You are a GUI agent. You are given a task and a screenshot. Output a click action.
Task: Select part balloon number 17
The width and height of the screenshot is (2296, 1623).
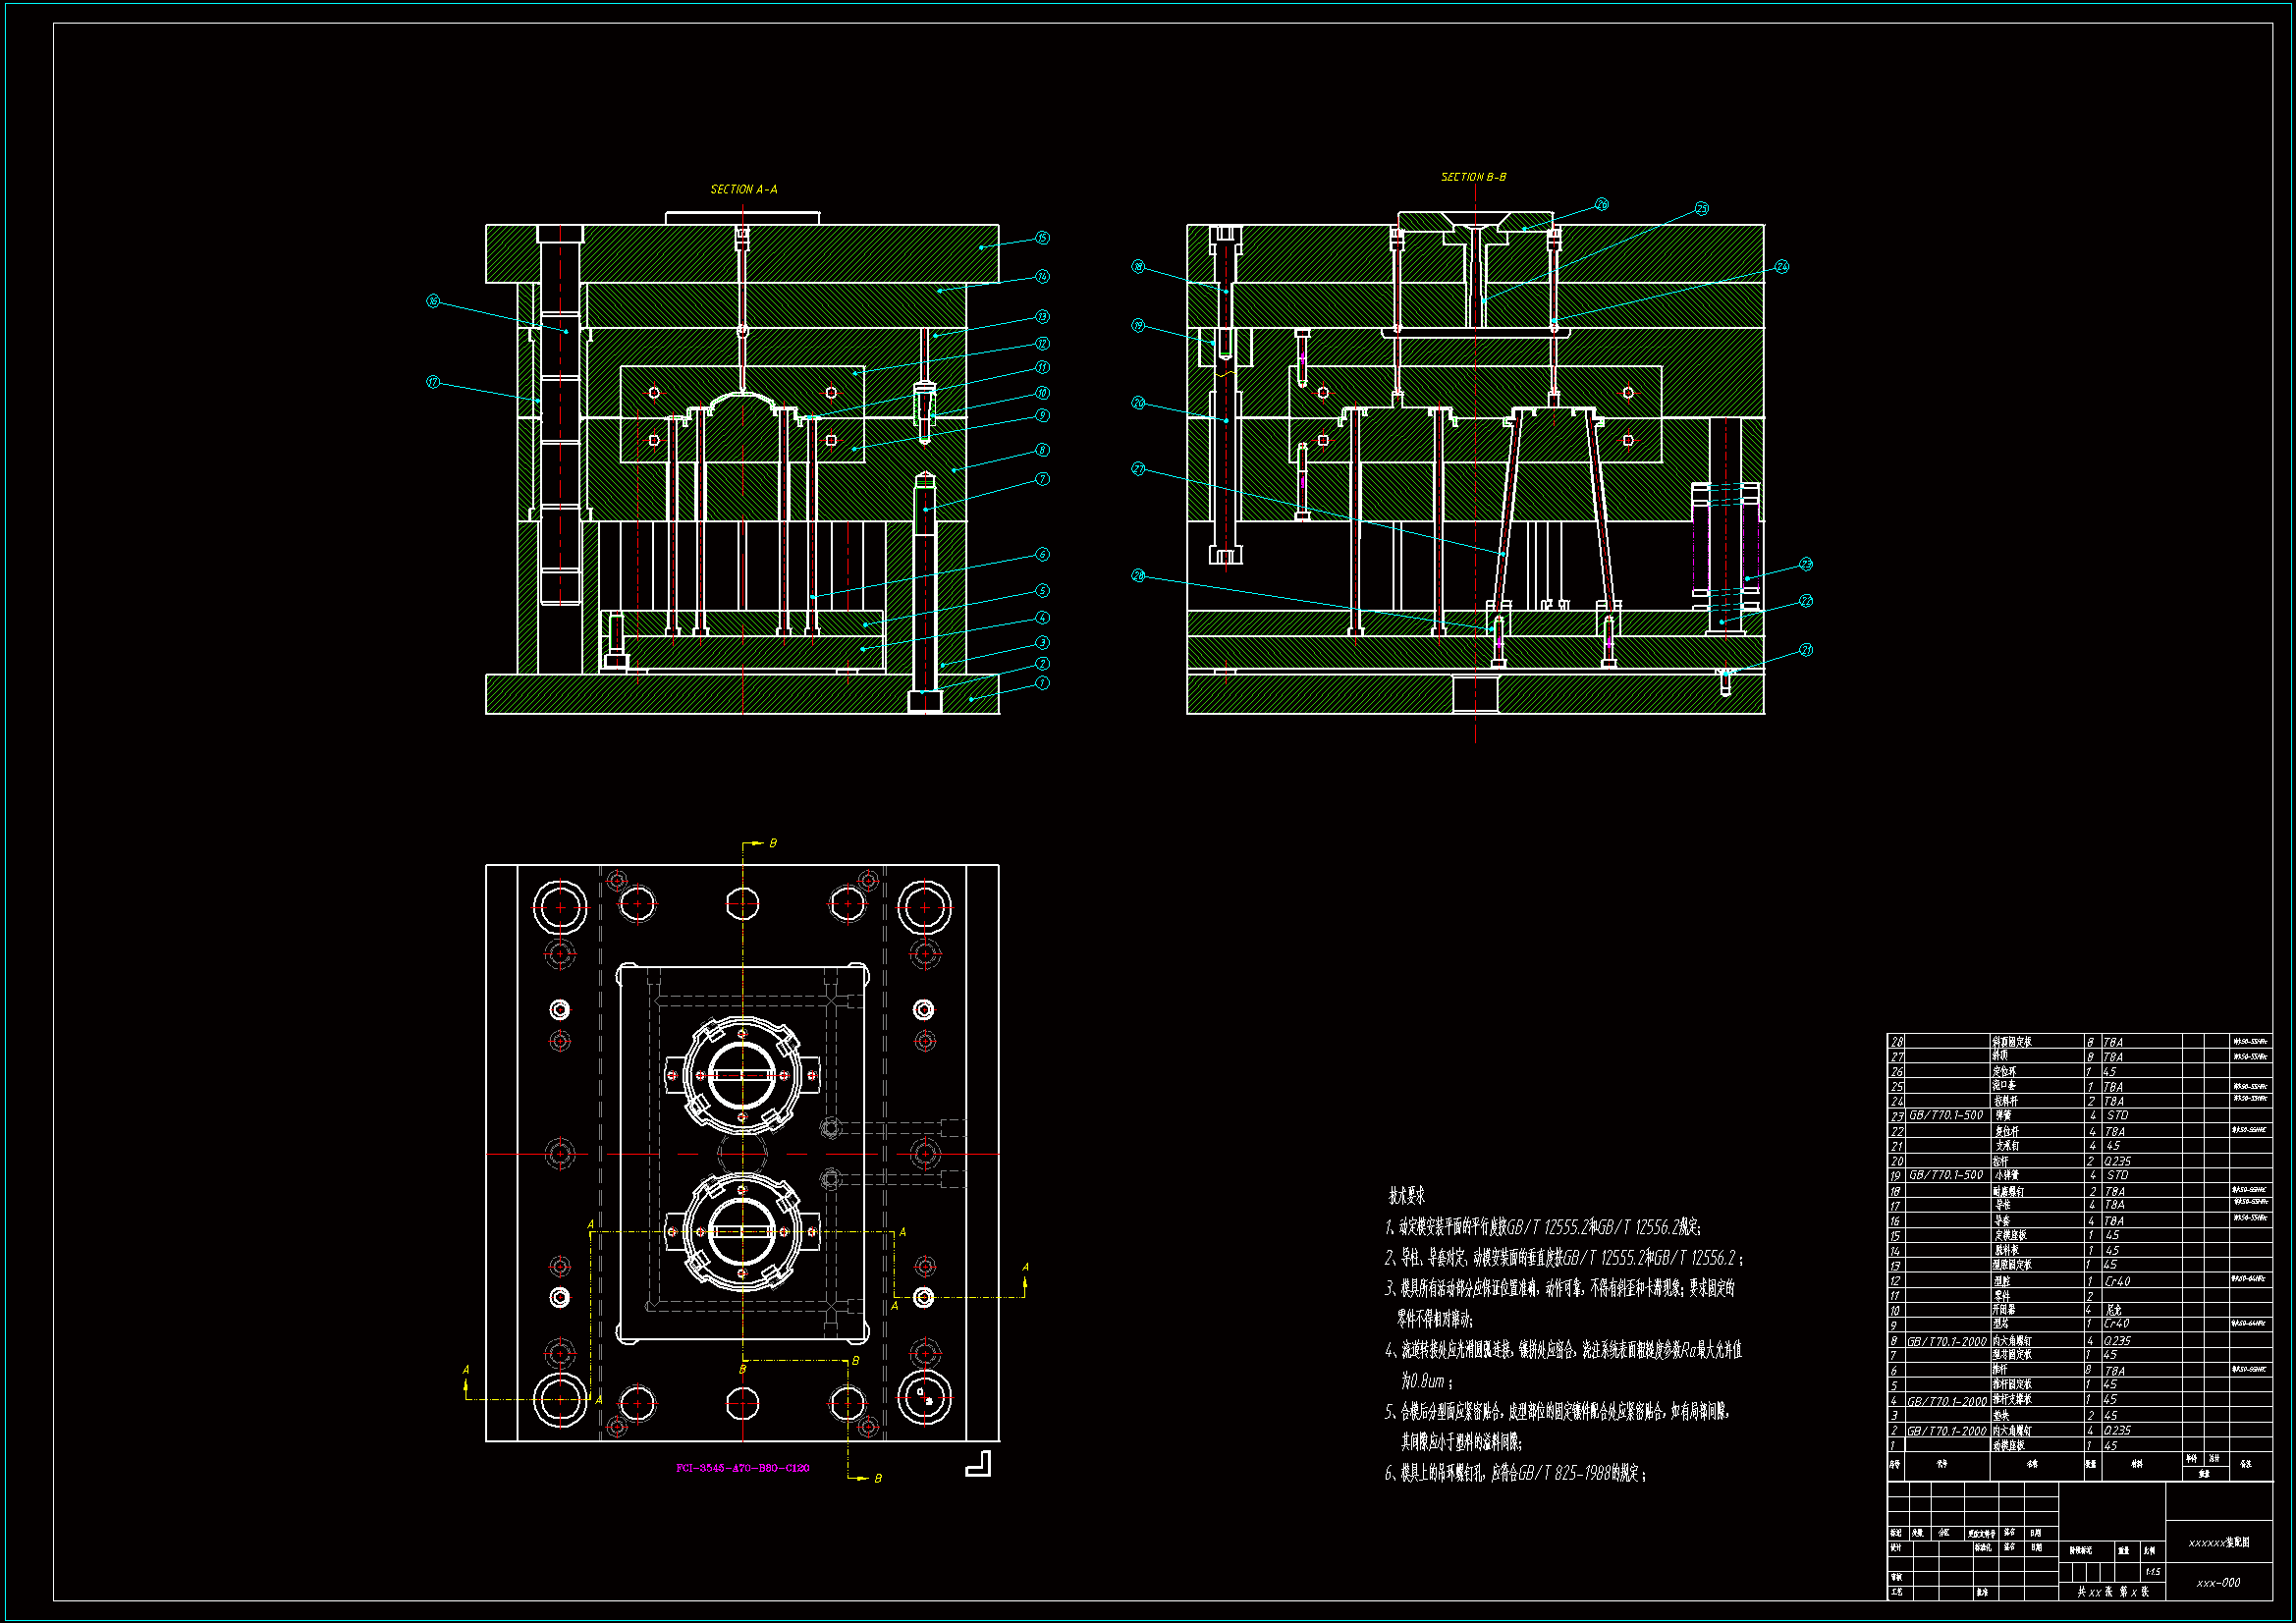[433, 382]
